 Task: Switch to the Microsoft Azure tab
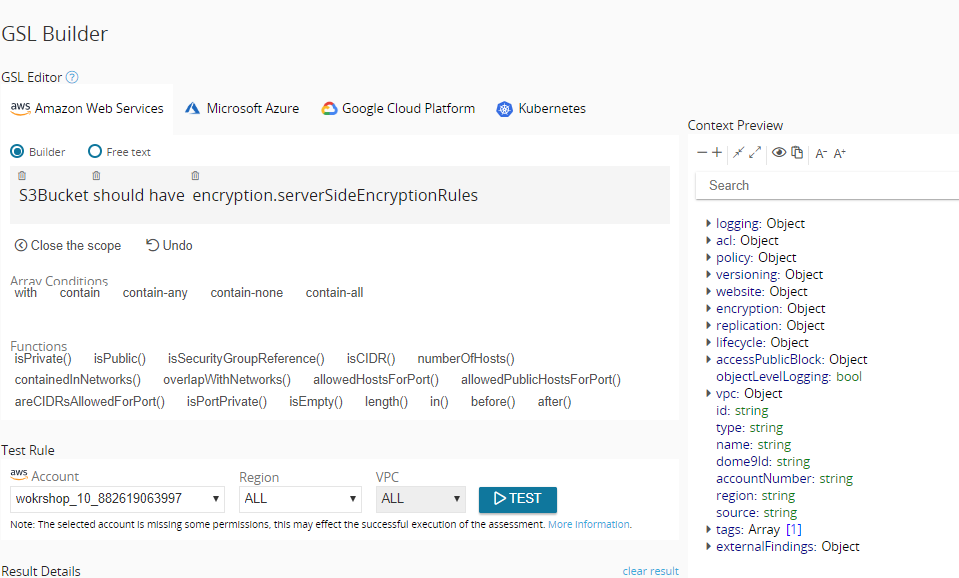pos(242,109)
